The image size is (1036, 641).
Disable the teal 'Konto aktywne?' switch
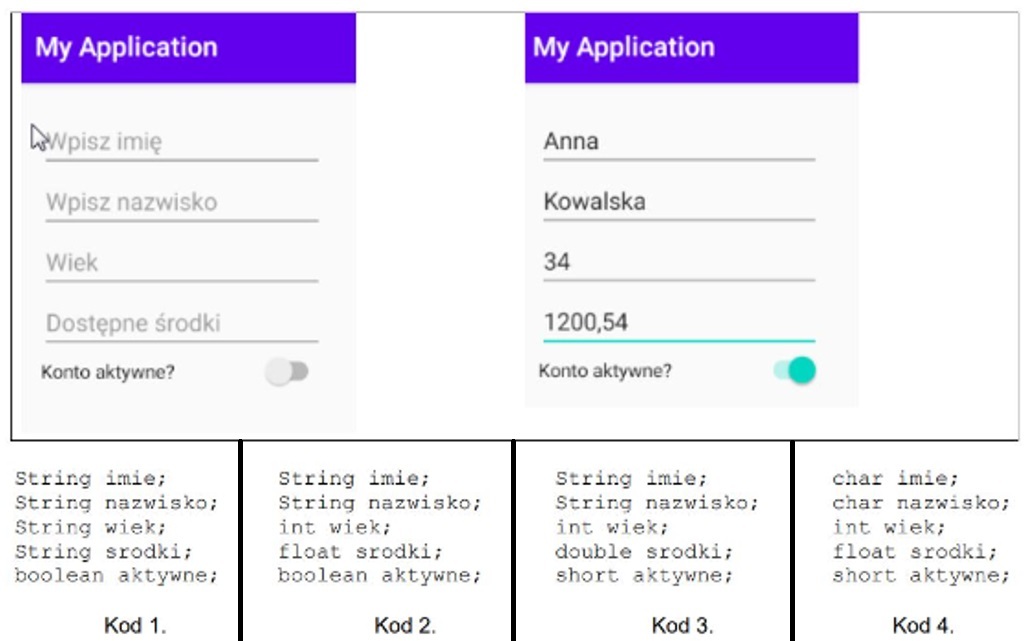[795, 370]
